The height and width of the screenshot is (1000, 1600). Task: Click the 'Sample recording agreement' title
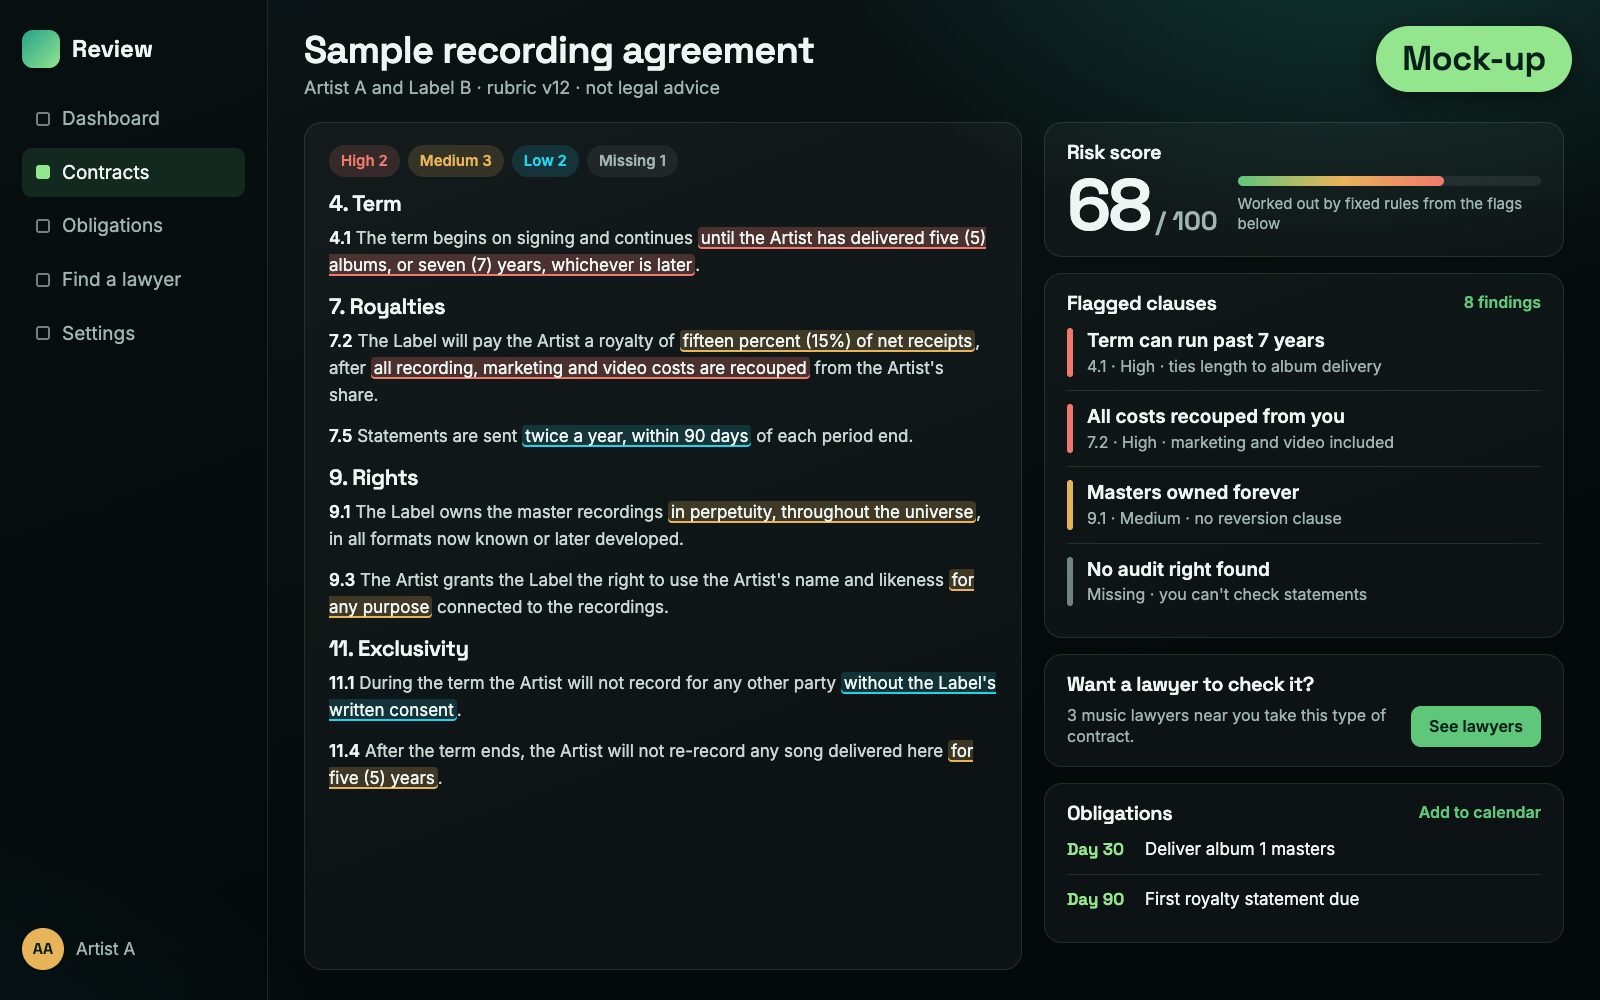click(559, 50)
